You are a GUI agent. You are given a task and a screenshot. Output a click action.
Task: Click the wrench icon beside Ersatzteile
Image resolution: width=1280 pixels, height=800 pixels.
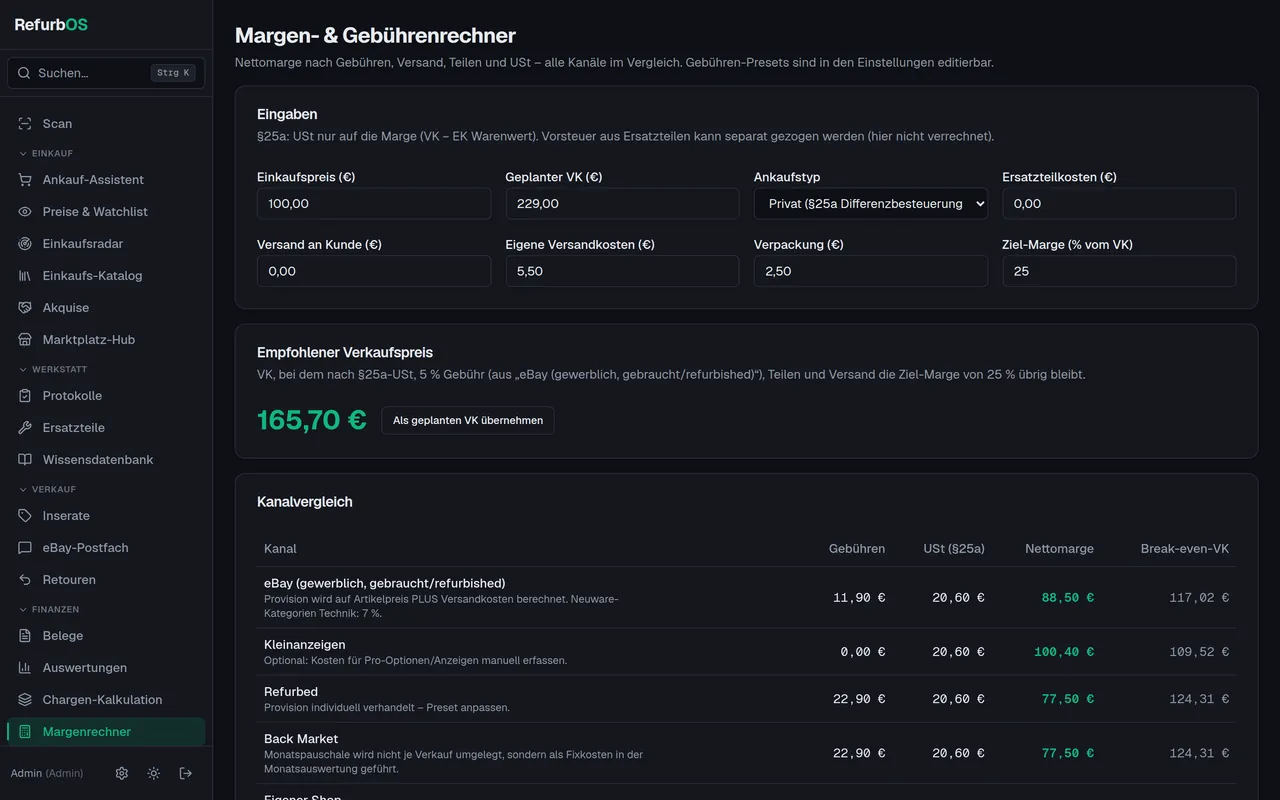pyautogui.click(x=25, y=428)
